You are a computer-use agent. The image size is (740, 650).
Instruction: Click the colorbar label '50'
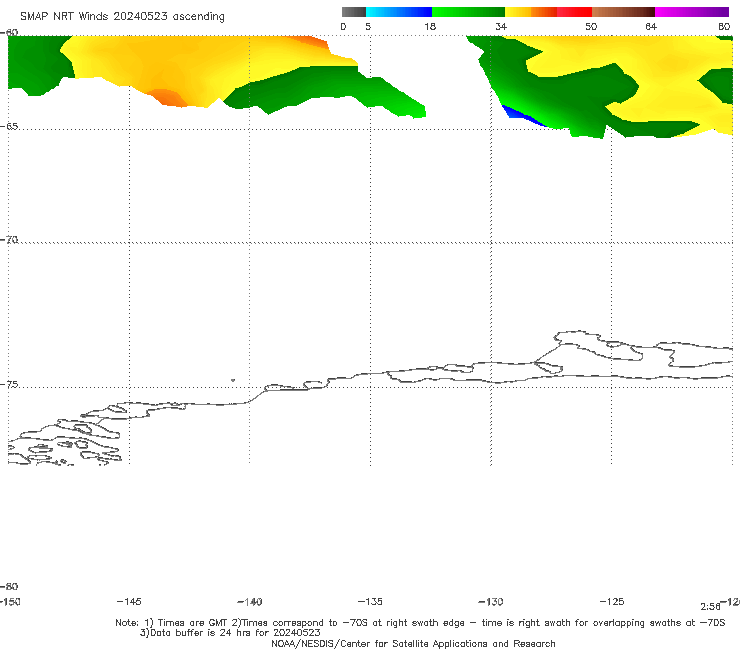click(591, 27)
